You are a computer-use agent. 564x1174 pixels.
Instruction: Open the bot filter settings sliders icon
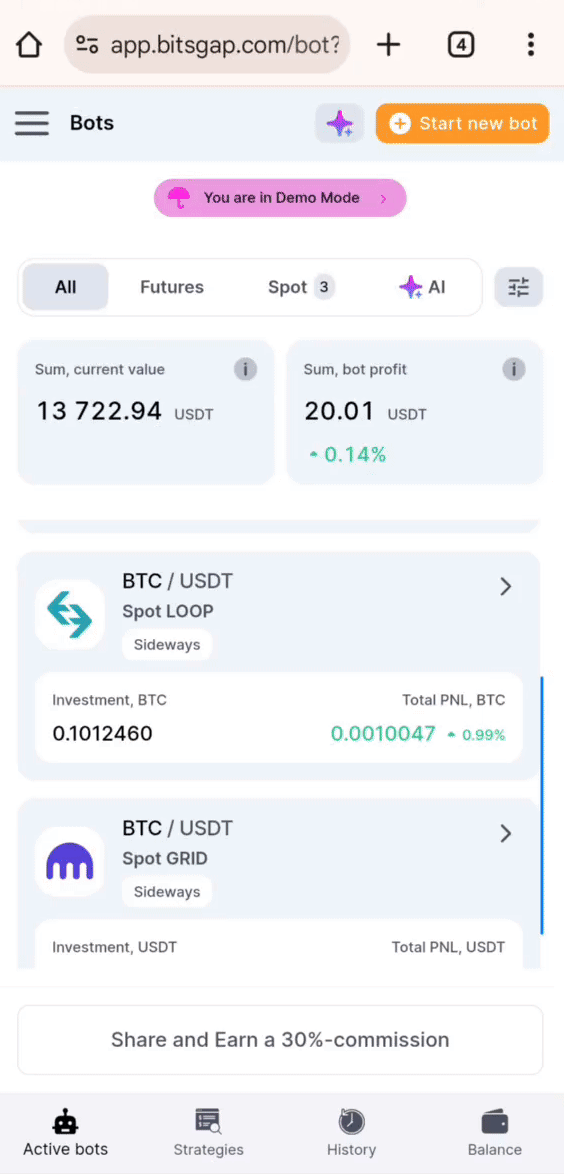pyautogui.click(x=518, y=287)
